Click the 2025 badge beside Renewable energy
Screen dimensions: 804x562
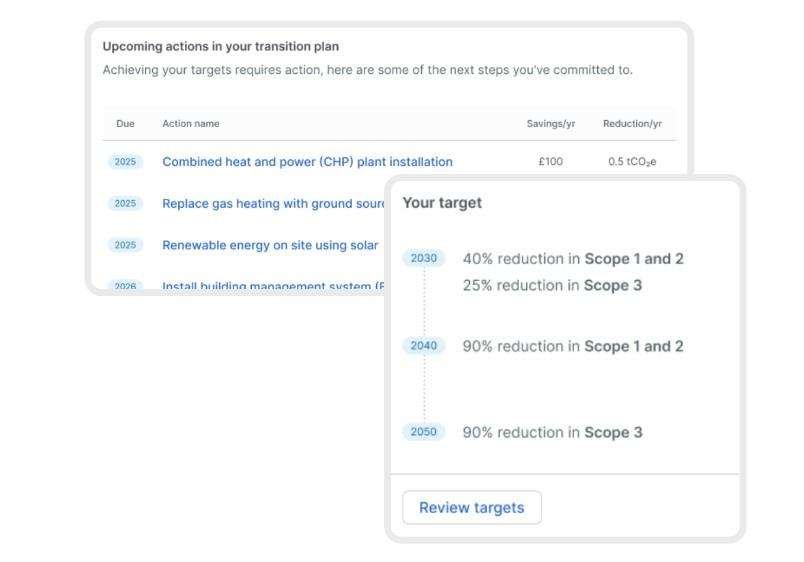(125, 245)
